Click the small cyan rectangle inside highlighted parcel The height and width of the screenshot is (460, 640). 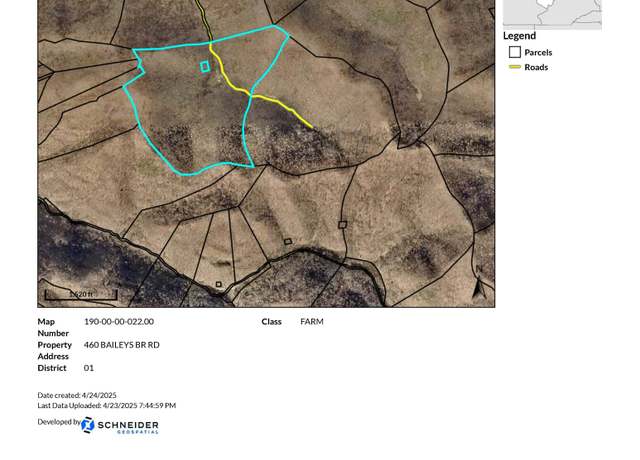205,67
